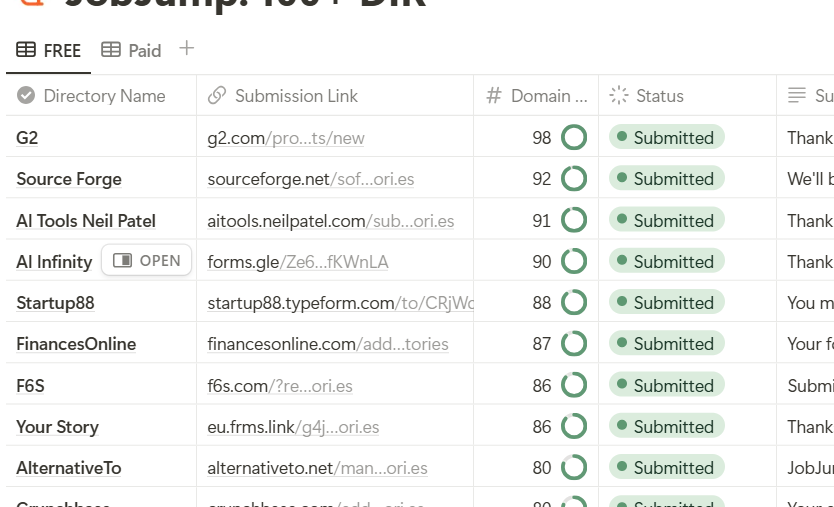Click the Submitted status for F6S
The height and width of the screenshot is (507, 834).
coord(667,386)
